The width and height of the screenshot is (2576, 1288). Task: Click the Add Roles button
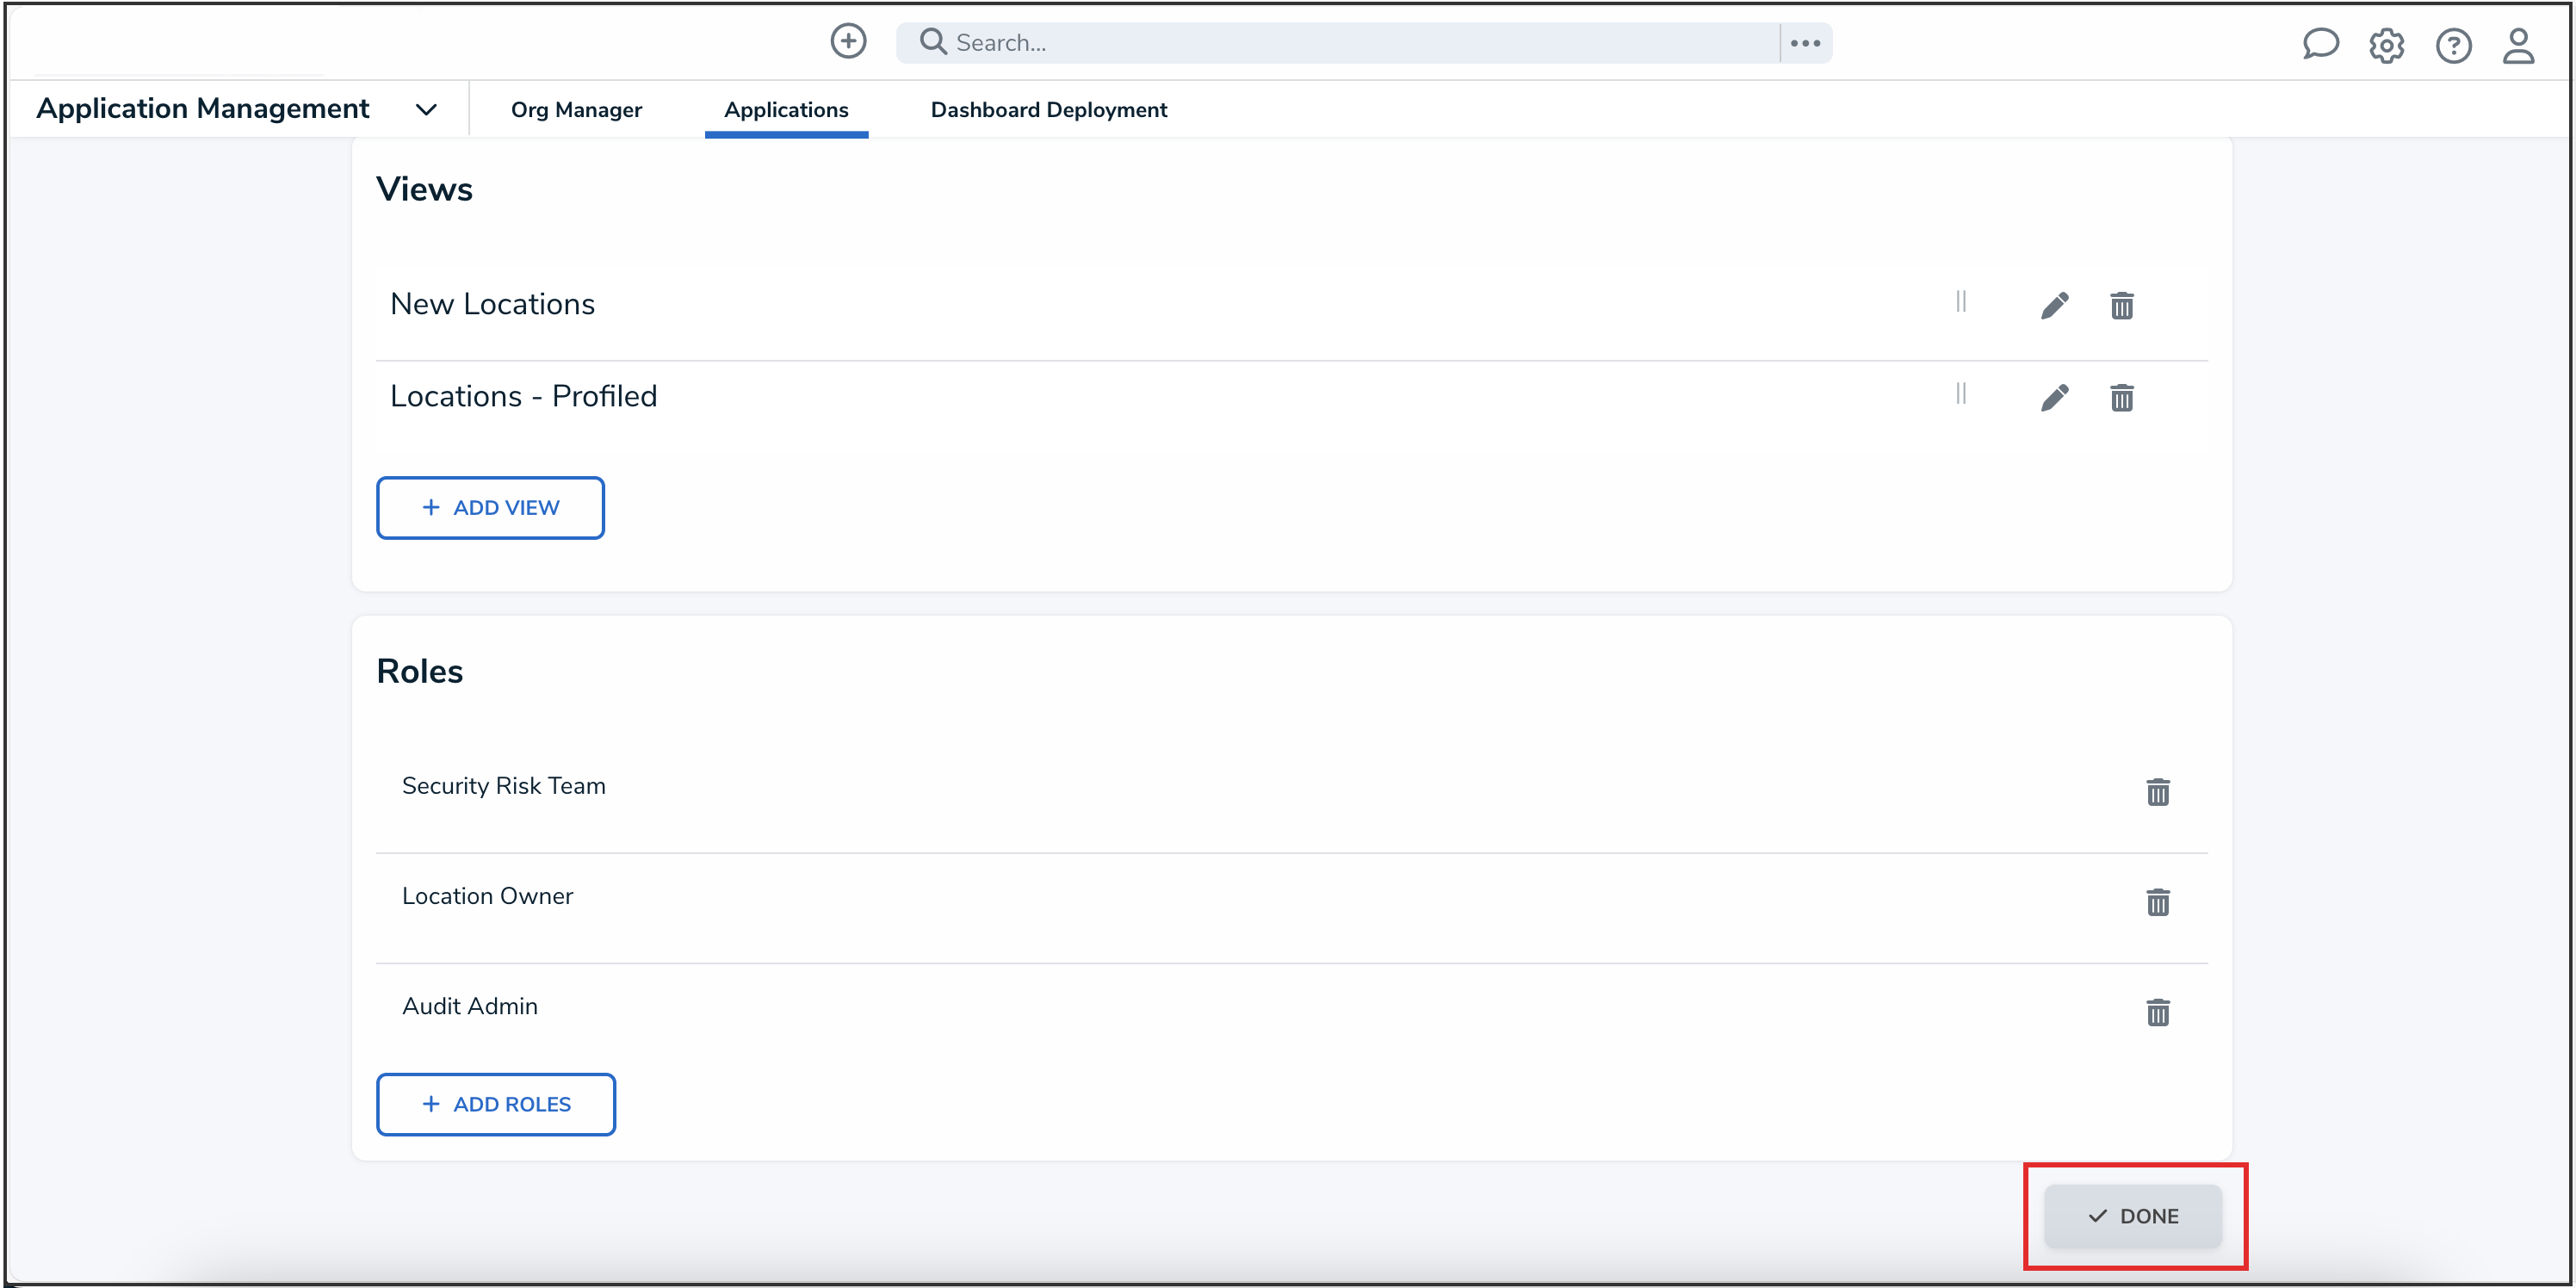(x=495, y=1104)
